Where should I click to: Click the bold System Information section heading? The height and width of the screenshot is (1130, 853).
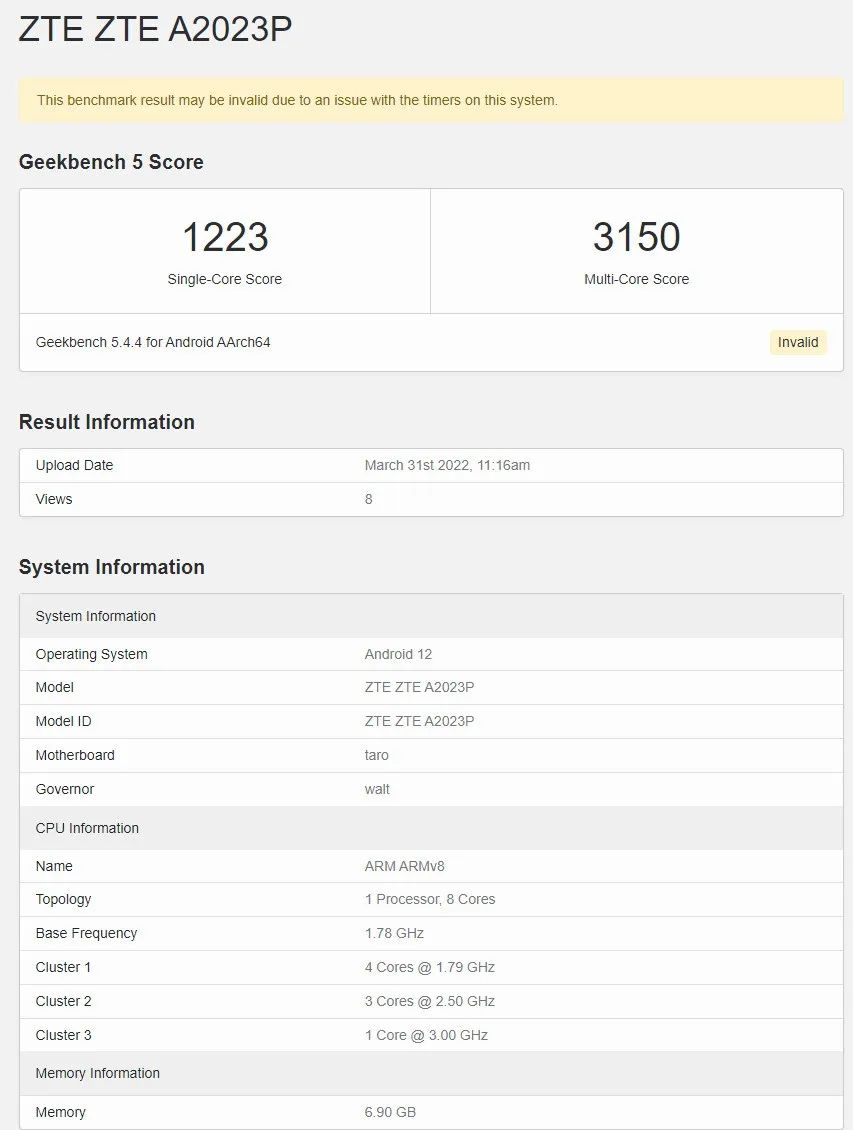click(112, 567)
